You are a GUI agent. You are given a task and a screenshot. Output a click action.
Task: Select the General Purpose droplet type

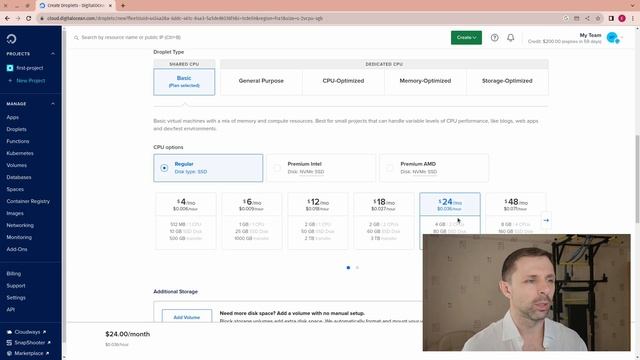pyautogui.click(x=261, y=81)
